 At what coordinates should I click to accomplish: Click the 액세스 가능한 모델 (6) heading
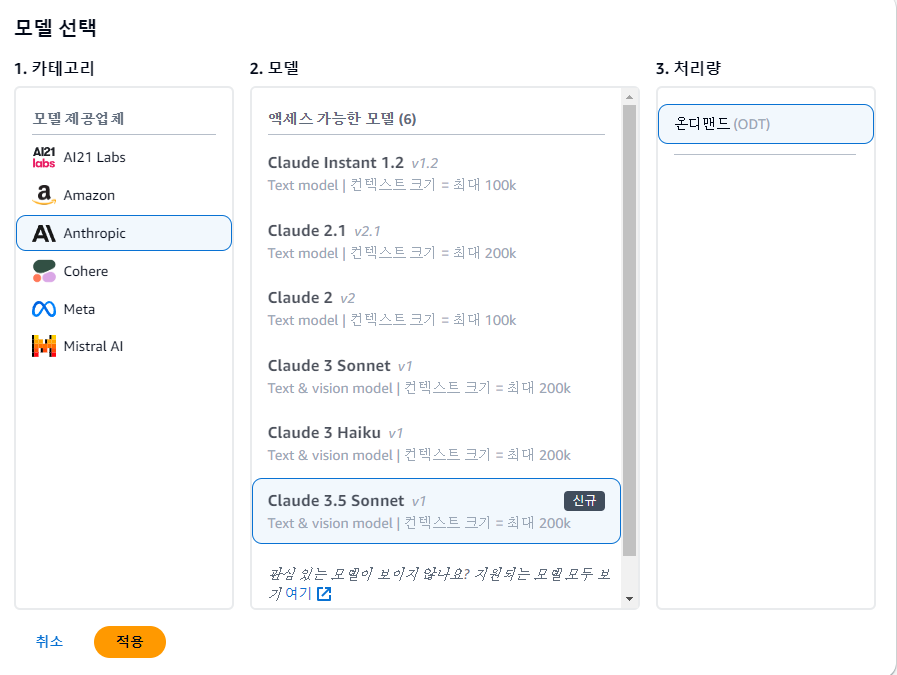[342, 118]
